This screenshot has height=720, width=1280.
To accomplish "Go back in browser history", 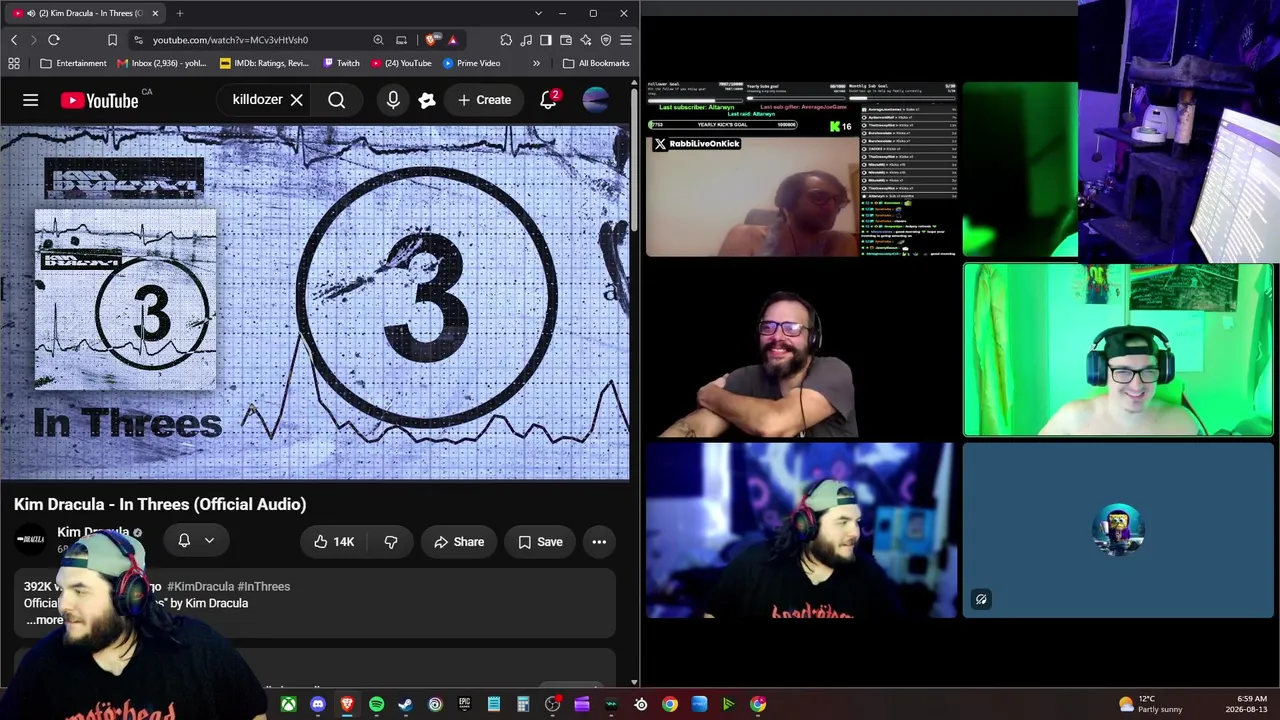I will tap(14, 40).
